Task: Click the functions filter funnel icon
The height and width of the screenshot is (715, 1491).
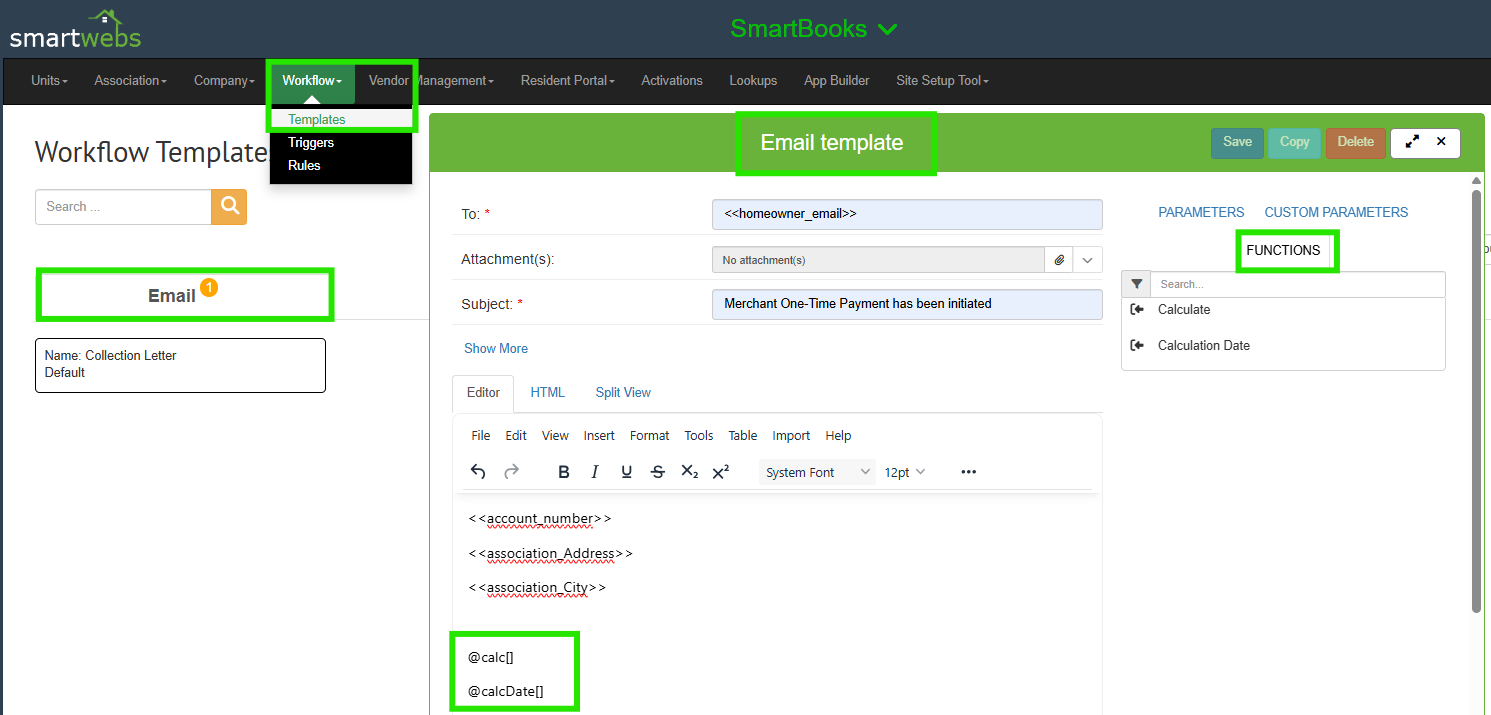Action: [x=1136, y=284]
